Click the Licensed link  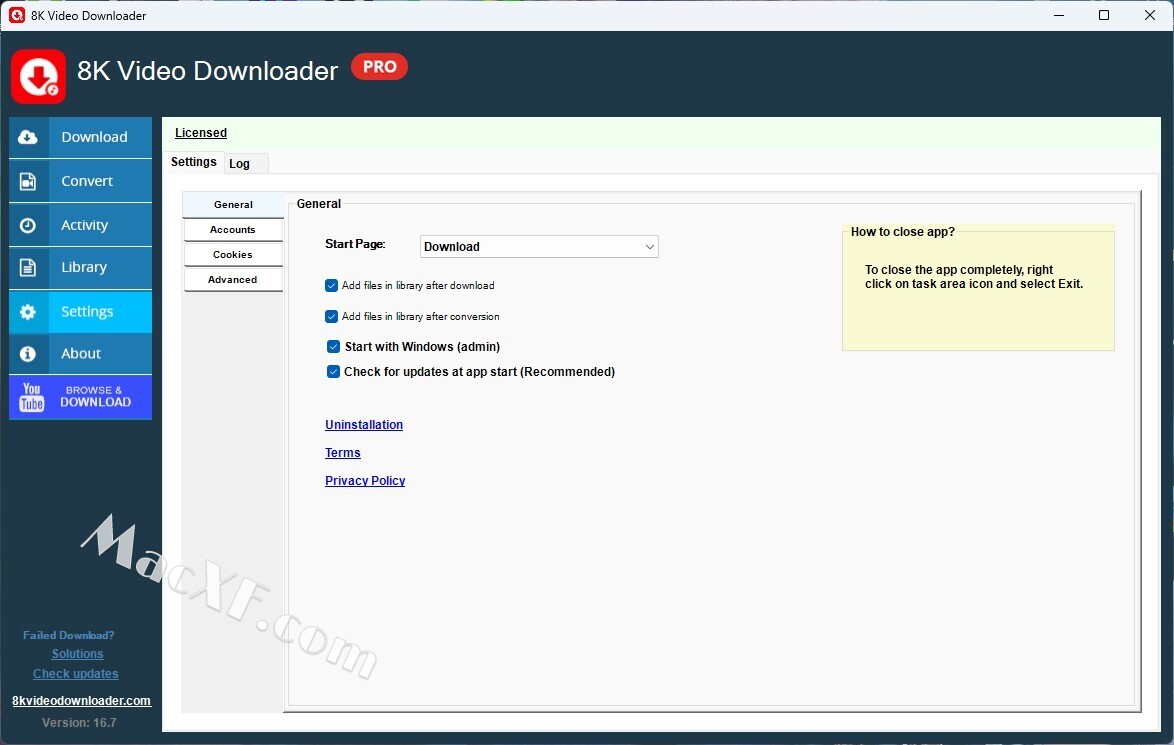coord(201,133)
